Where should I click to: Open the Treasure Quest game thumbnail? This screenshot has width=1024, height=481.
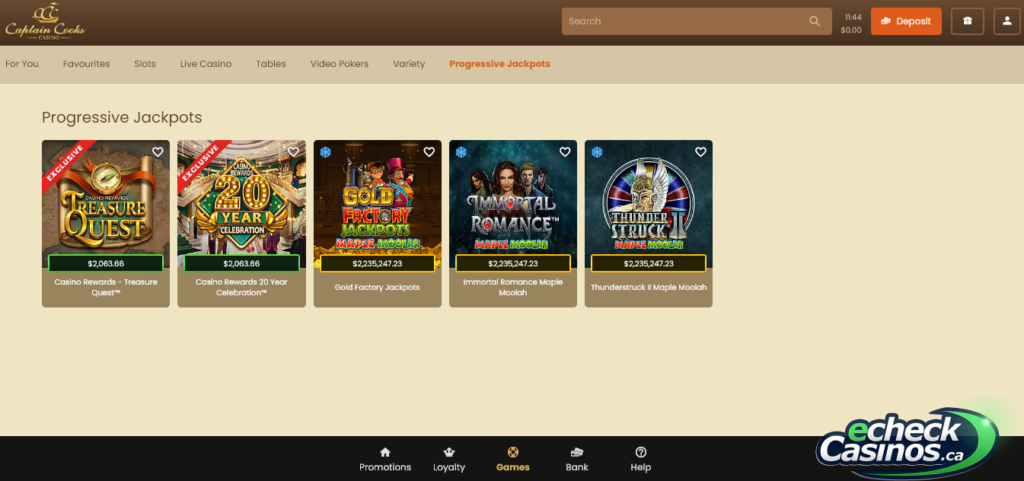tap(106, 204)
